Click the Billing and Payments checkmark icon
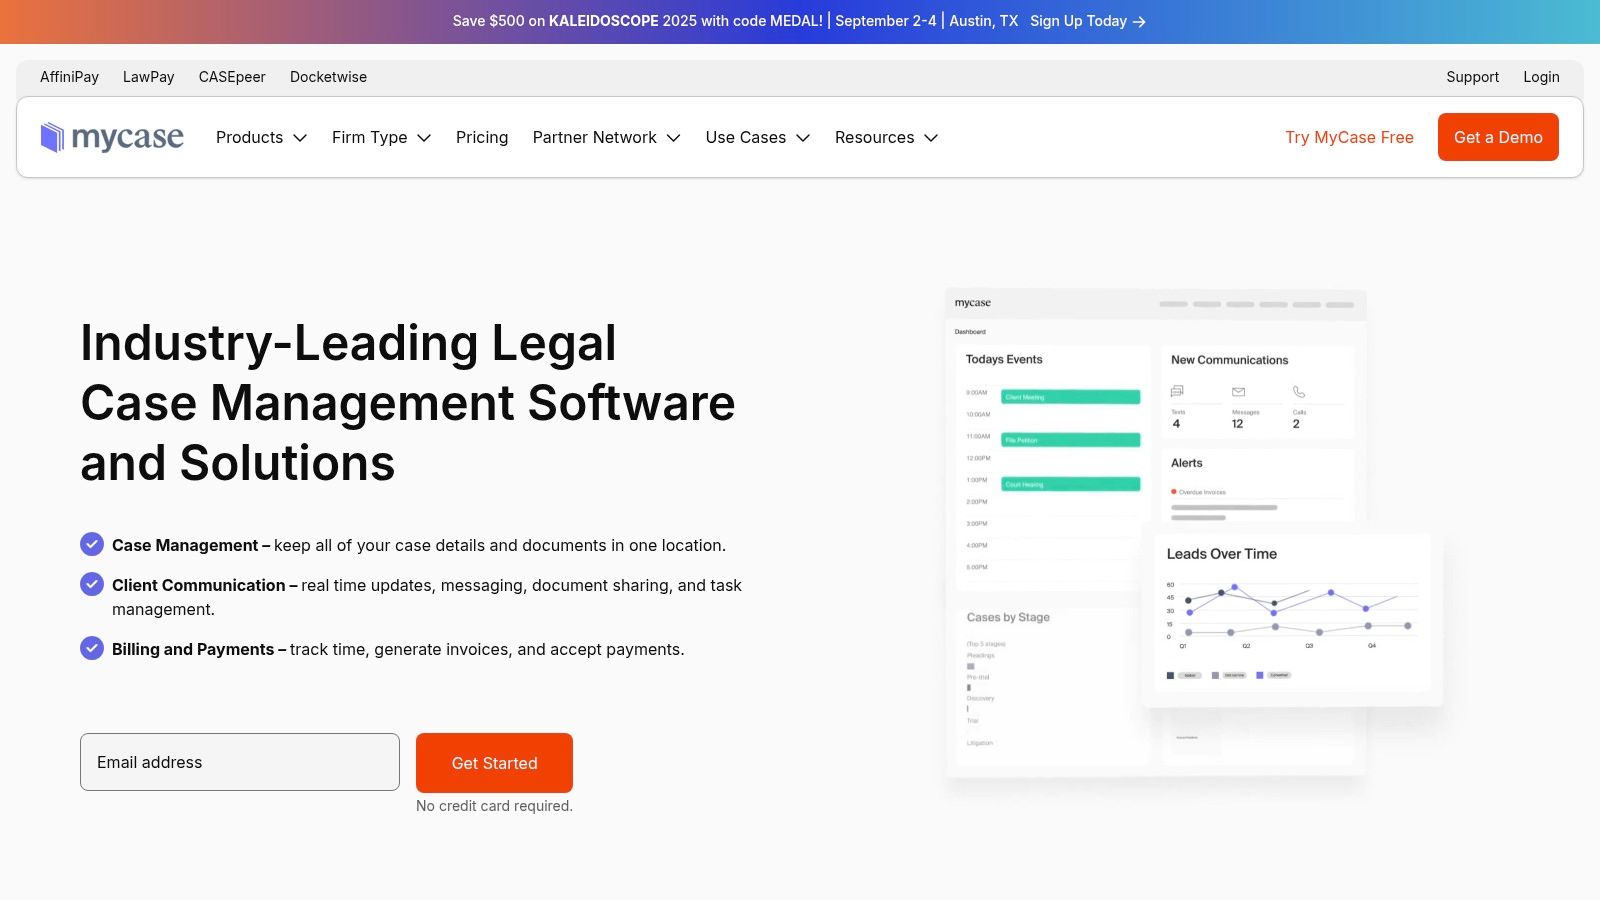Image resolution: width=1600 pixels, height=900 pixels. coord(92,648)
